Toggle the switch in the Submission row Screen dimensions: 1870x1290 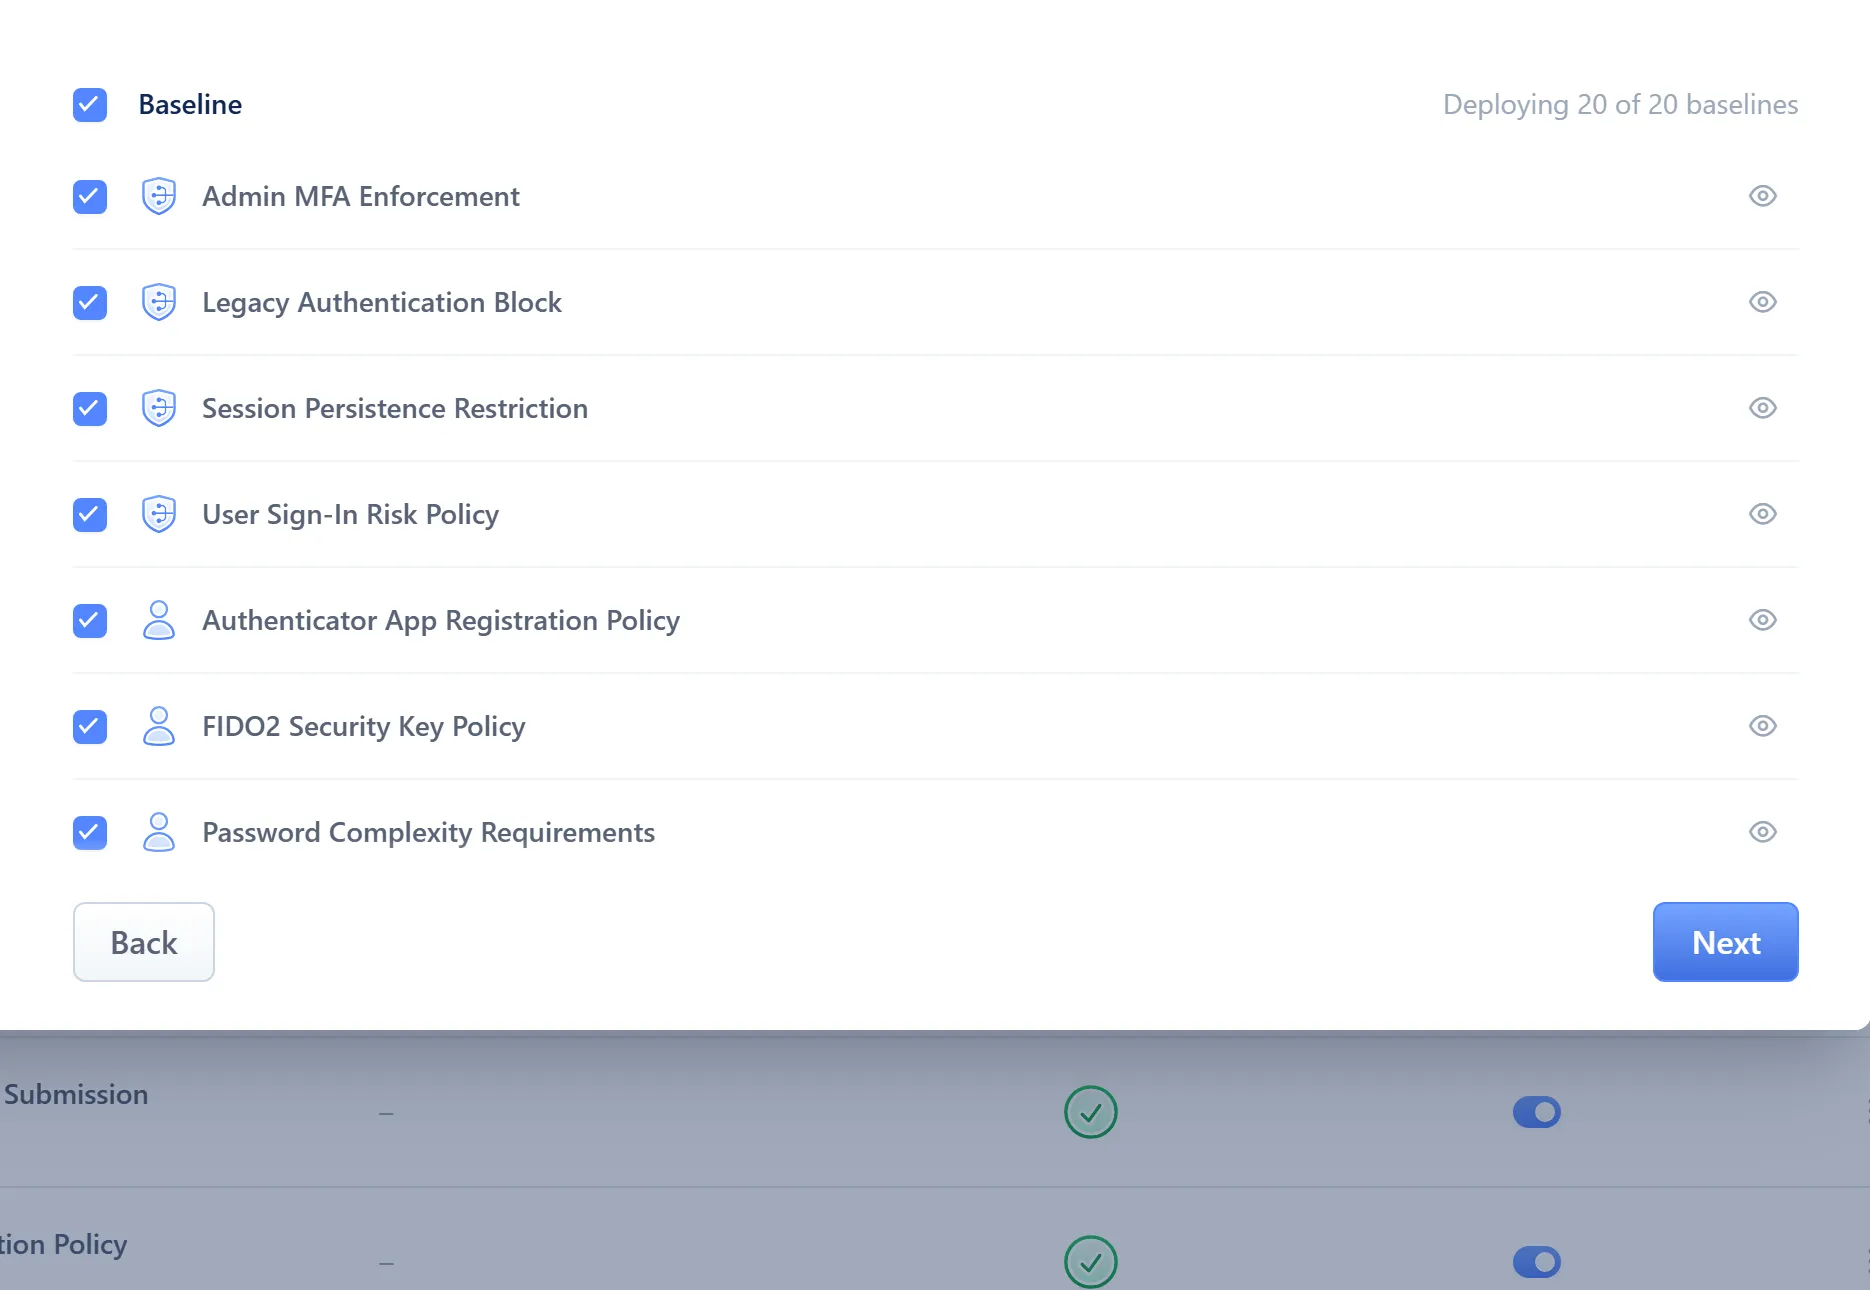click(x=1537, y=1112)
